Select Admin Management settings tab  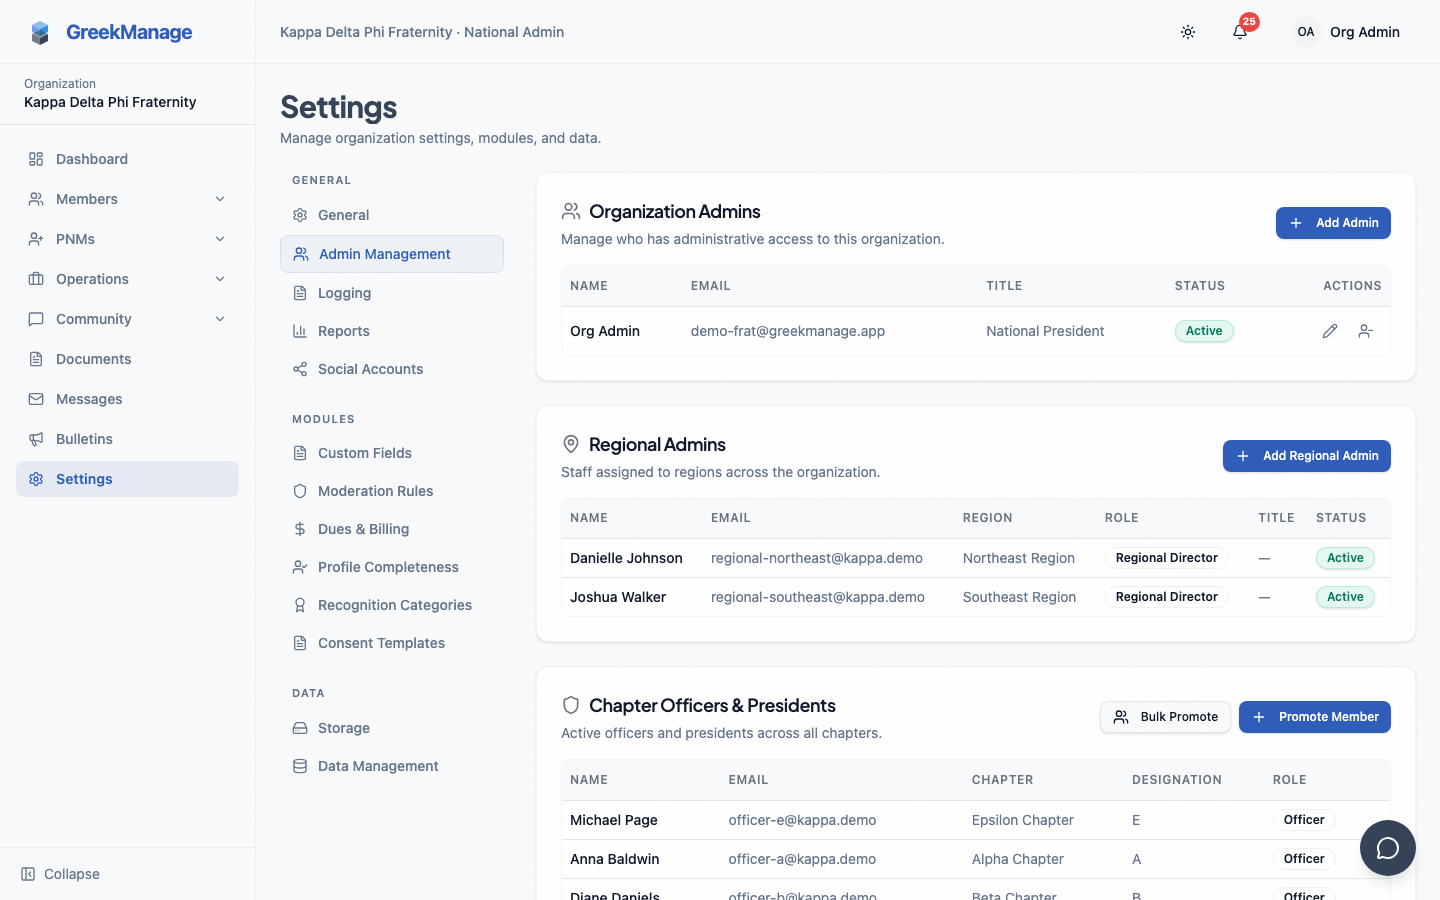pos(392,254)
